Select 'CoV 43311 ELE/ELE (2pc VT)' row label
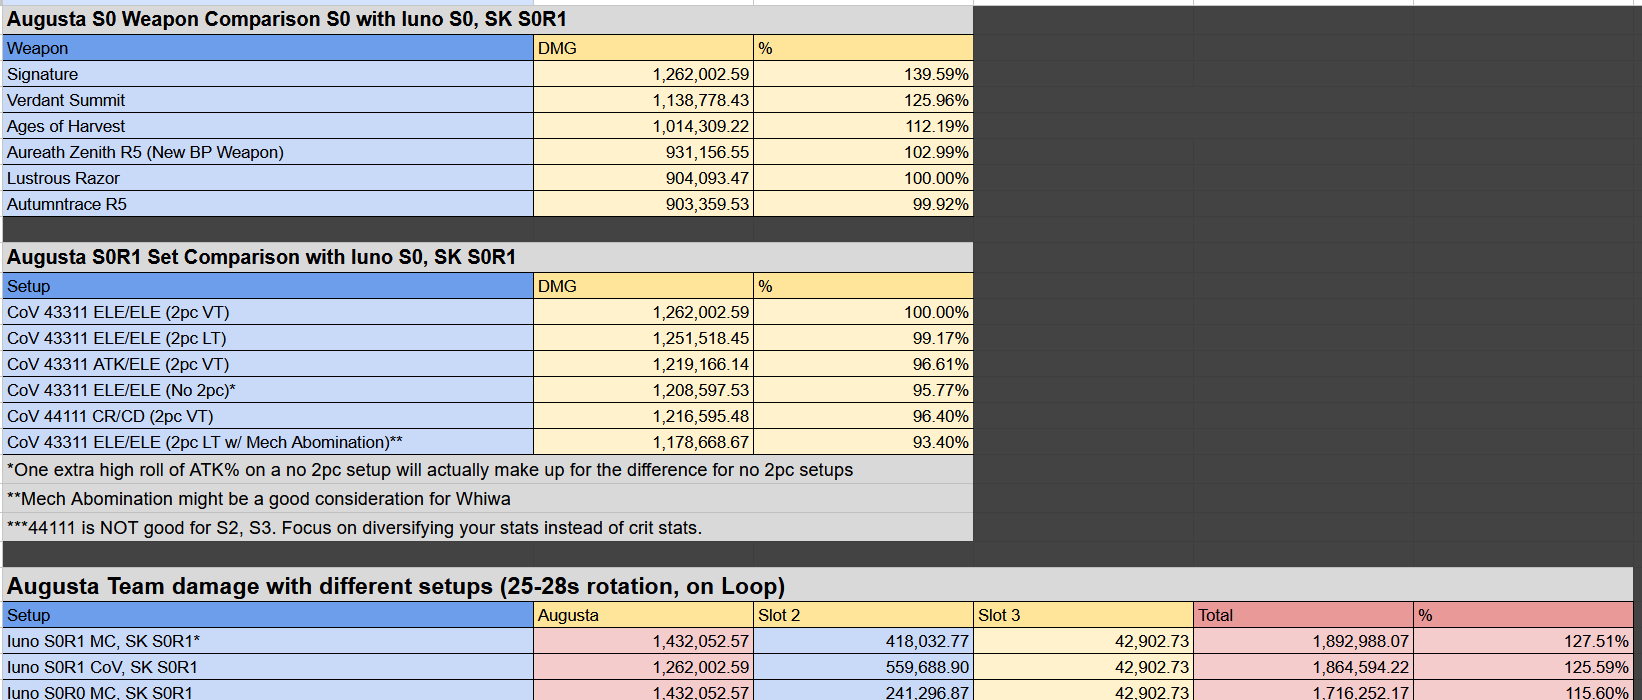Image resolution: width=1642 pixels, height=700 pixels. coord(268,312)
